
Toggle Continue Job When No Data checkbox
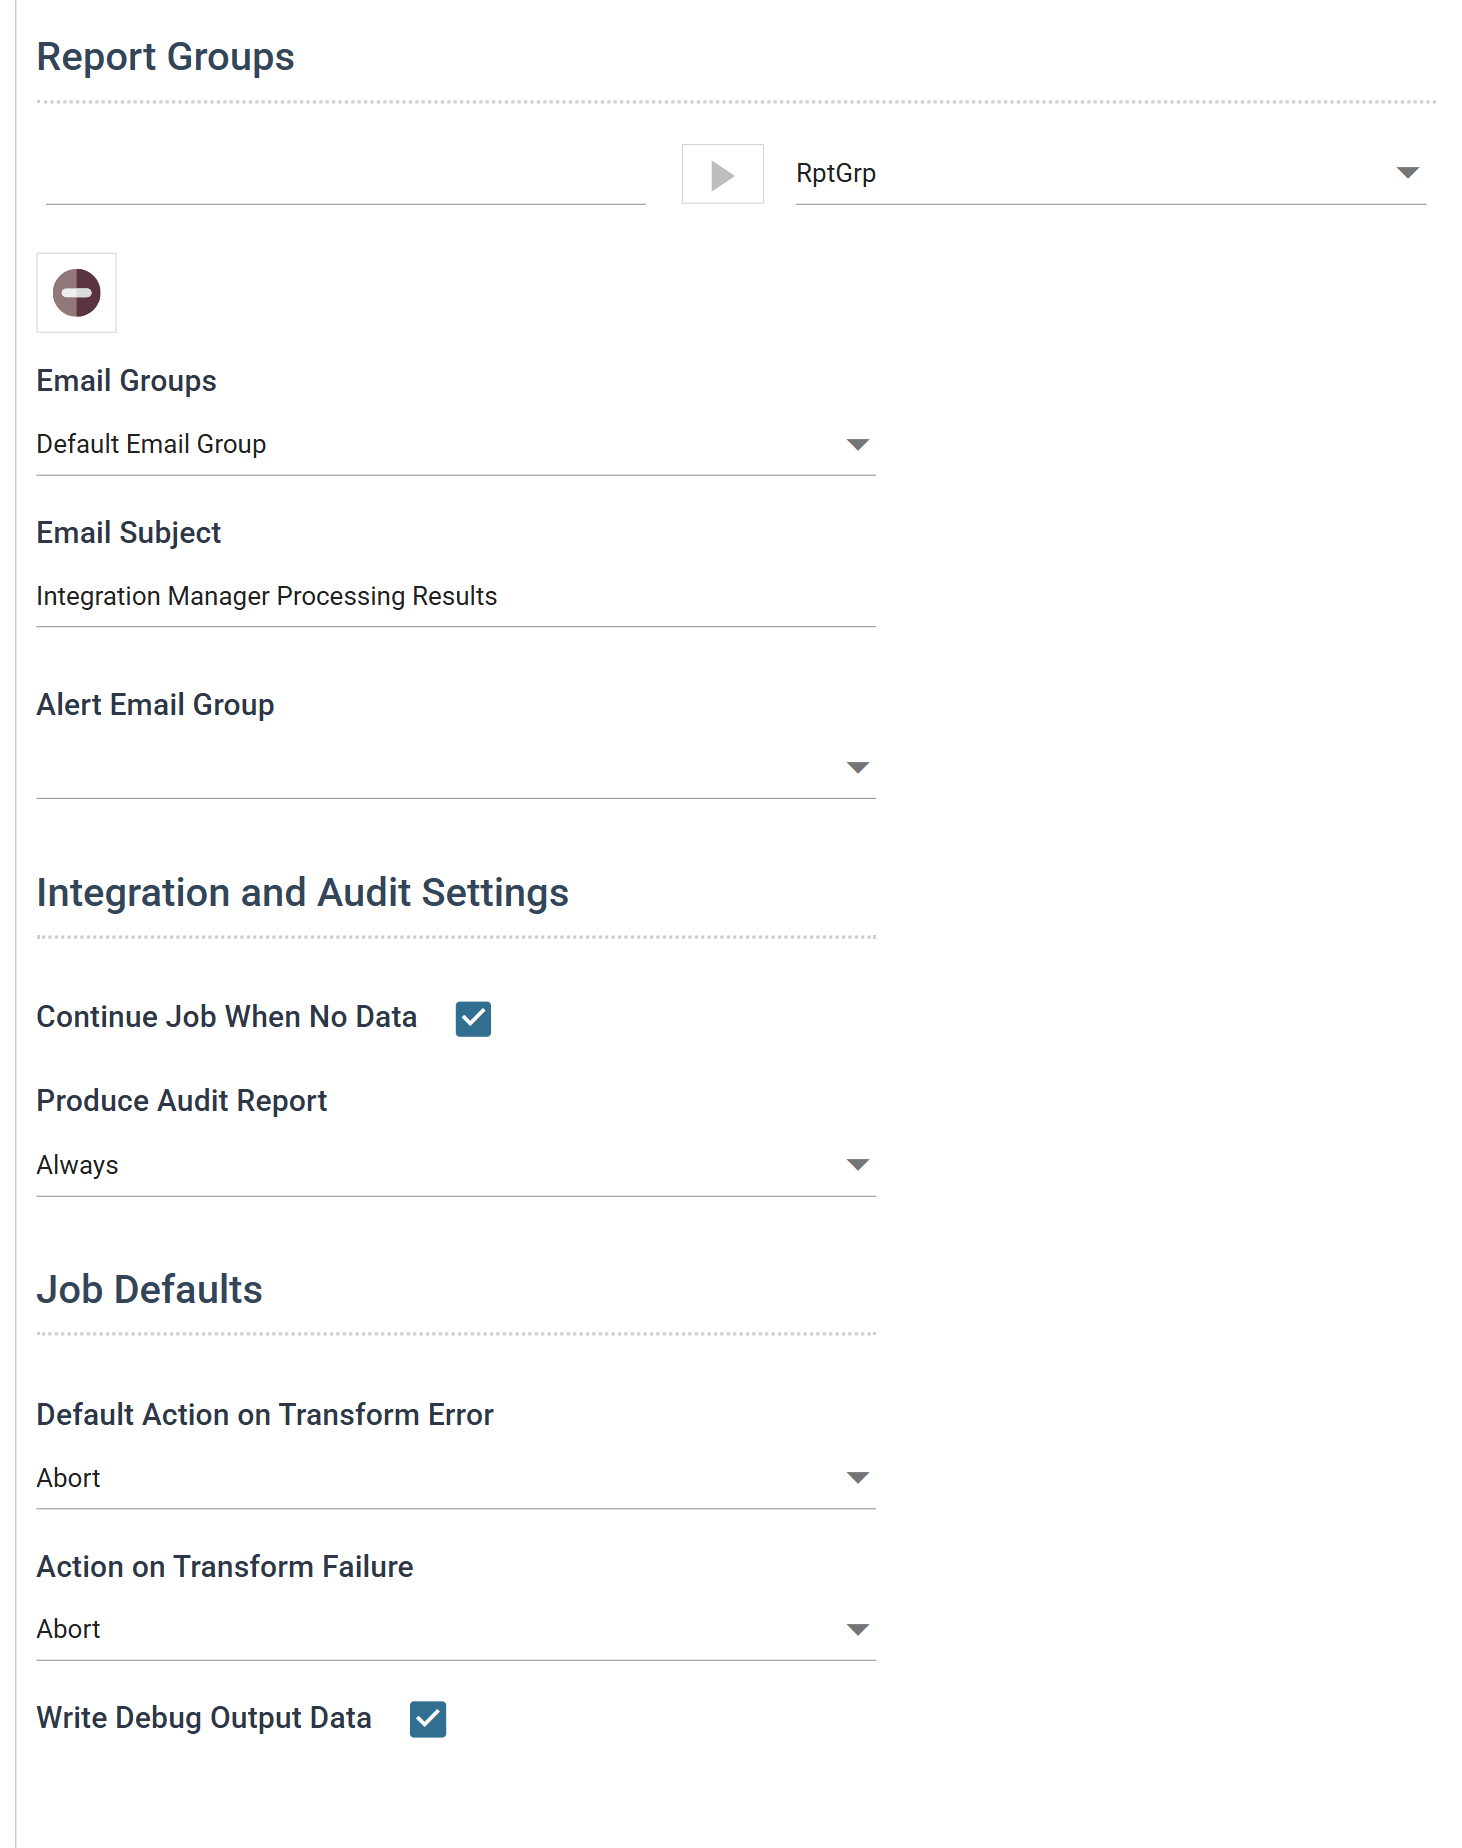coord(473,1019)
